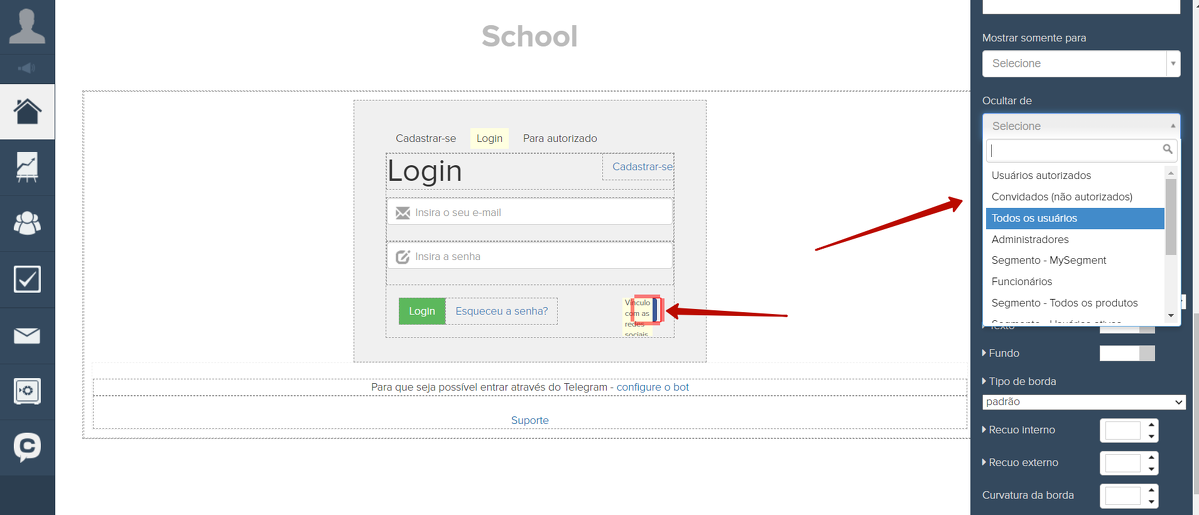
Task: Click the green Login button
Action: pyautogui.click(x=422, y=311)
